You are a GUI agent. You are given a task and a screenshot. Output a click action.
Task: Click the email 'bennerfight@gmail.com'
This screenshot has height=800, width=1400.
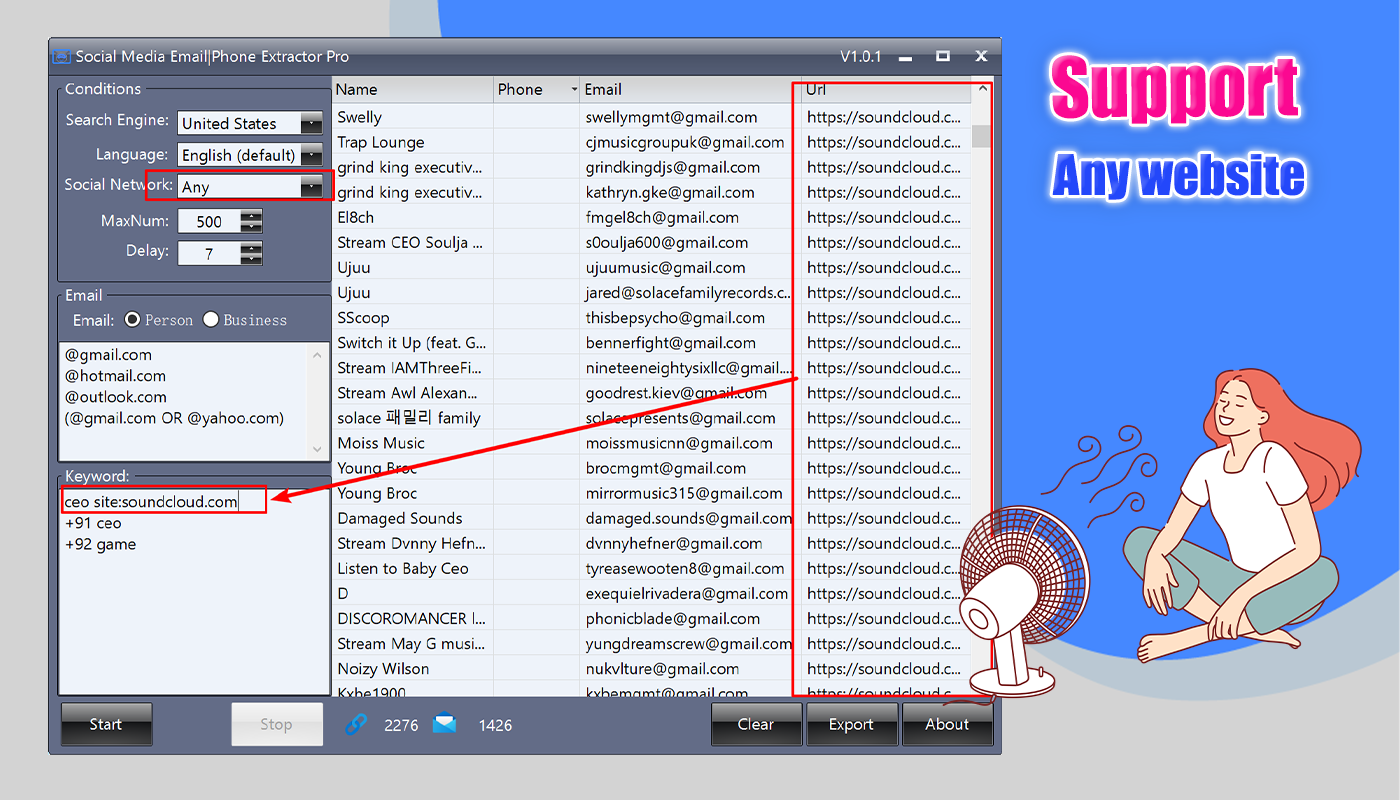[671, 342]
